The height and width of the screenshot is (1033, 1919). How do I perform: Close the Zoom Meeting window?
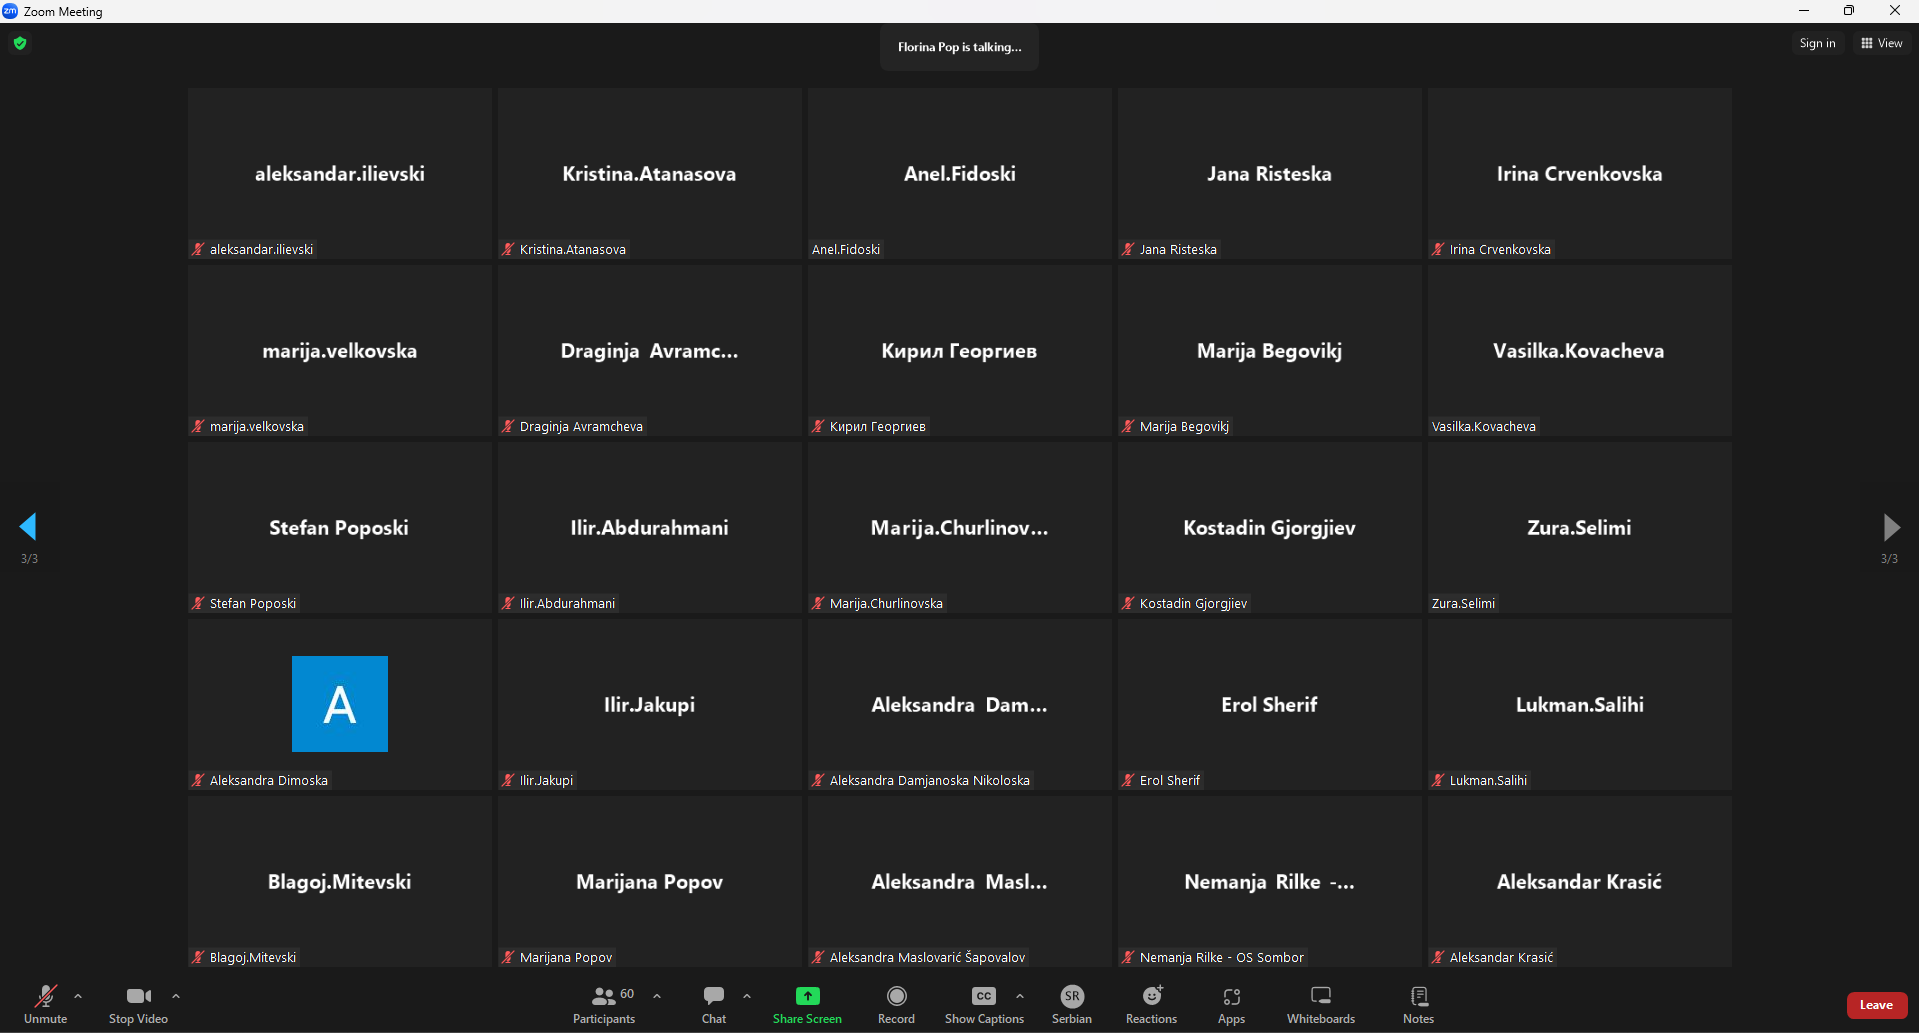click(x=1895, y=11)
